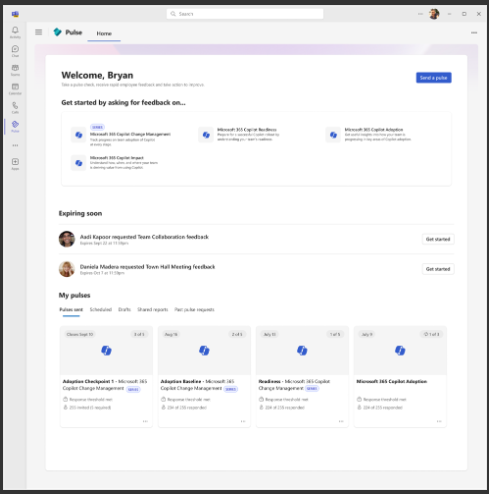Toggle the hamburger navigation menu

pos(39,32)
